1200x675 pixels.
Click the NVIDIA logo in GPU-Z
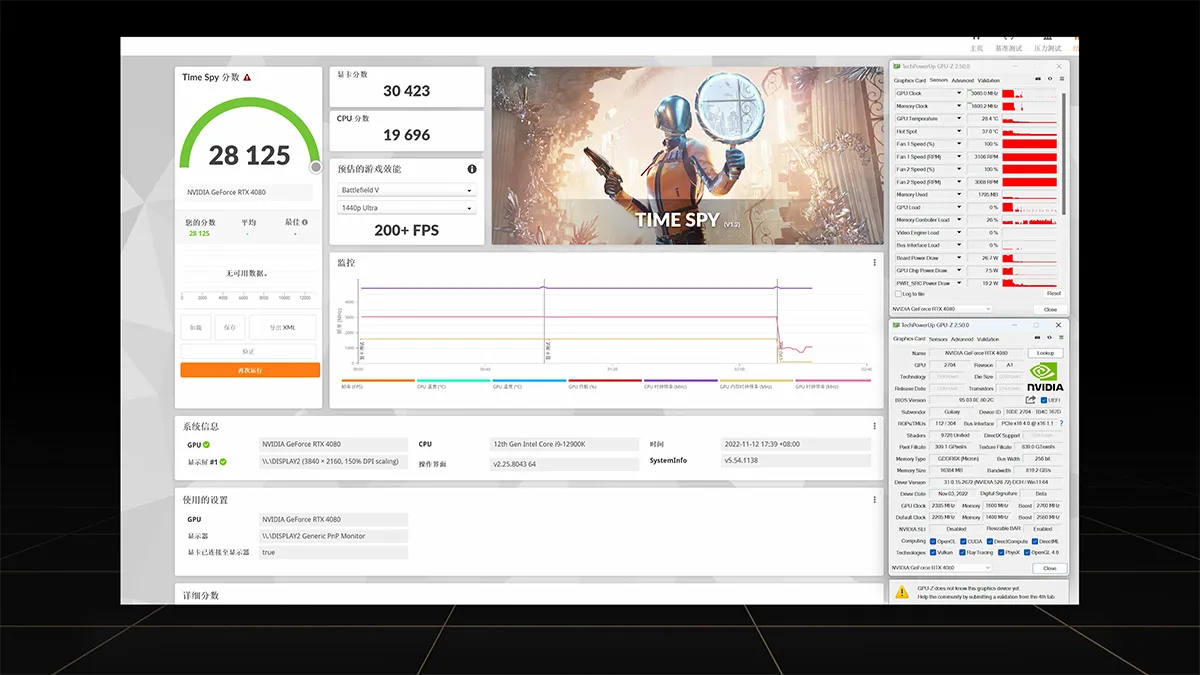[x=1046, y=376]
